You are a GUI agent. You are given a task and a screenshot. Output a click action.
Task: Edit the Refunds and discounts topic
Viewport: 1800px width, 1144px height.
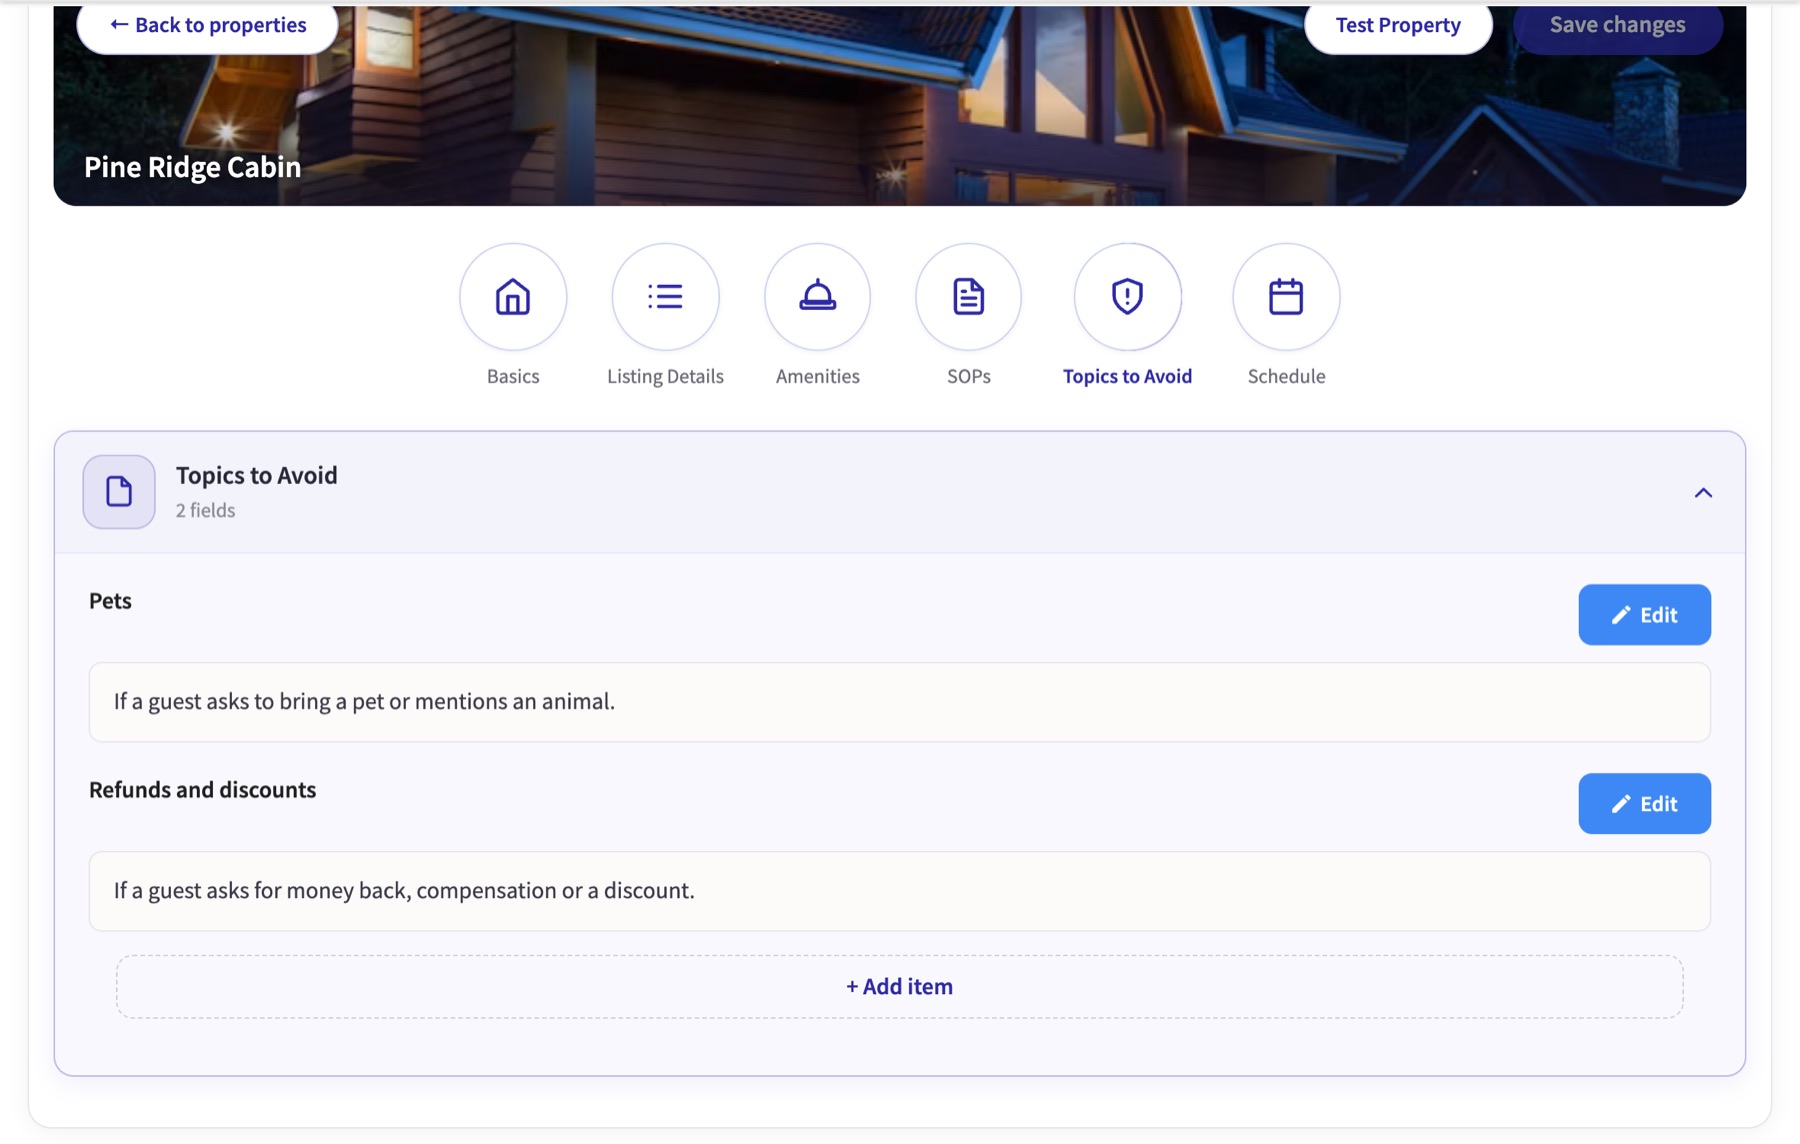pos(1644,803)
